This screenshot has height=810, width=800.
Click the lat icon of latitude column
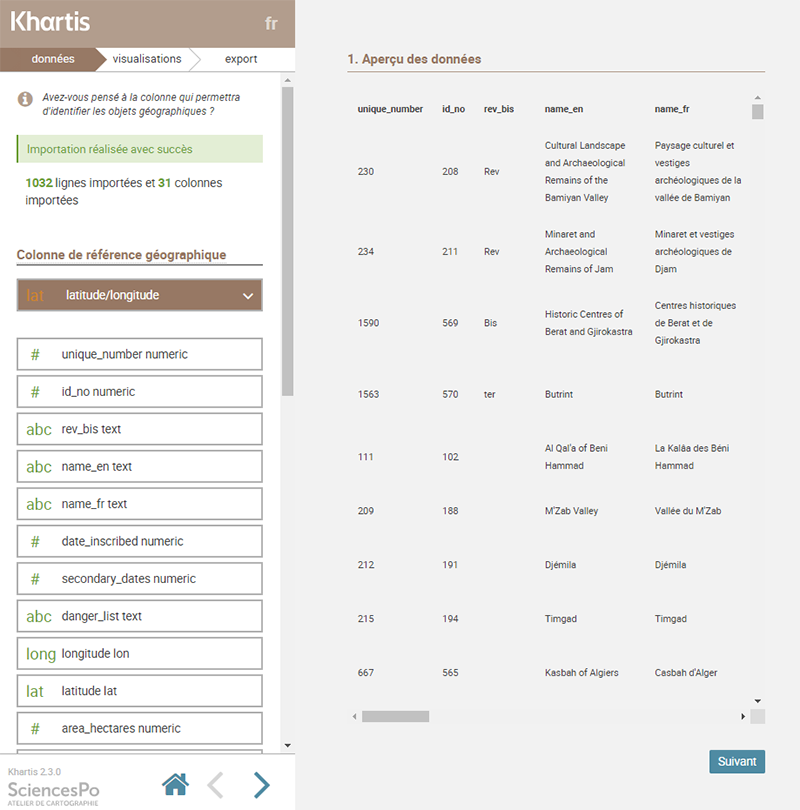click(35, 691)
